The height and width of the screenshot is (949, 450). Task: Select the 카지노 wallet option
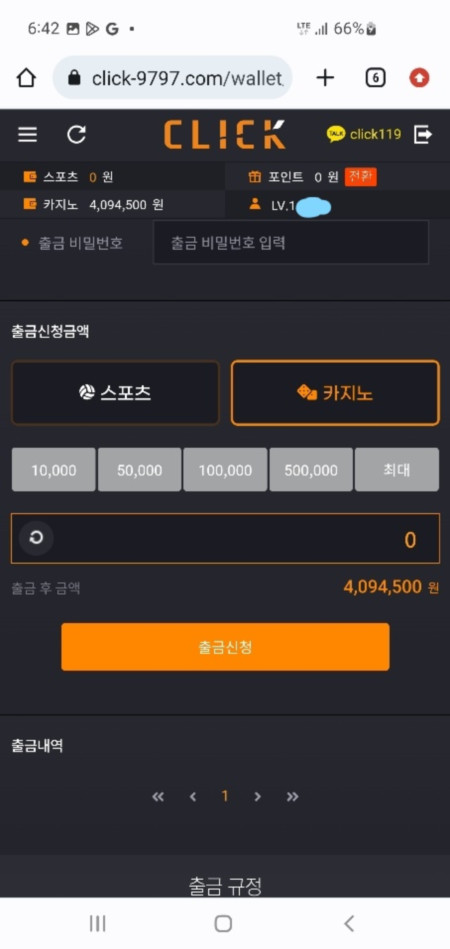(335, 393)
